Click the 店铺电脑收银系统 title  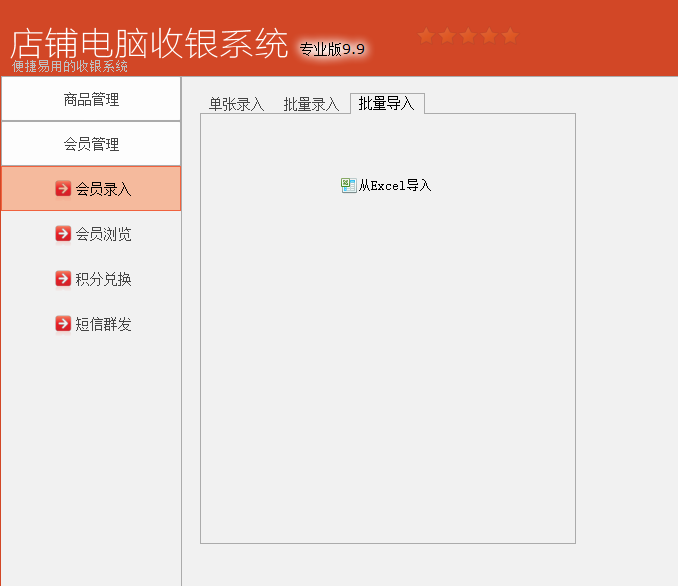click(x=149, y=43)
